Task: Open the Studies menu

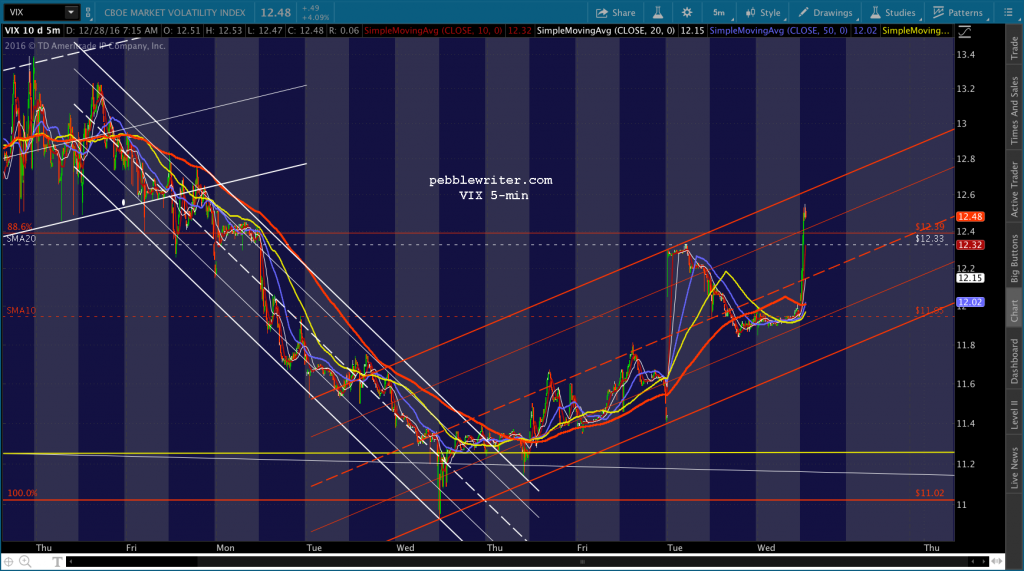Action: pyautogui.click(x=892, y=12)
